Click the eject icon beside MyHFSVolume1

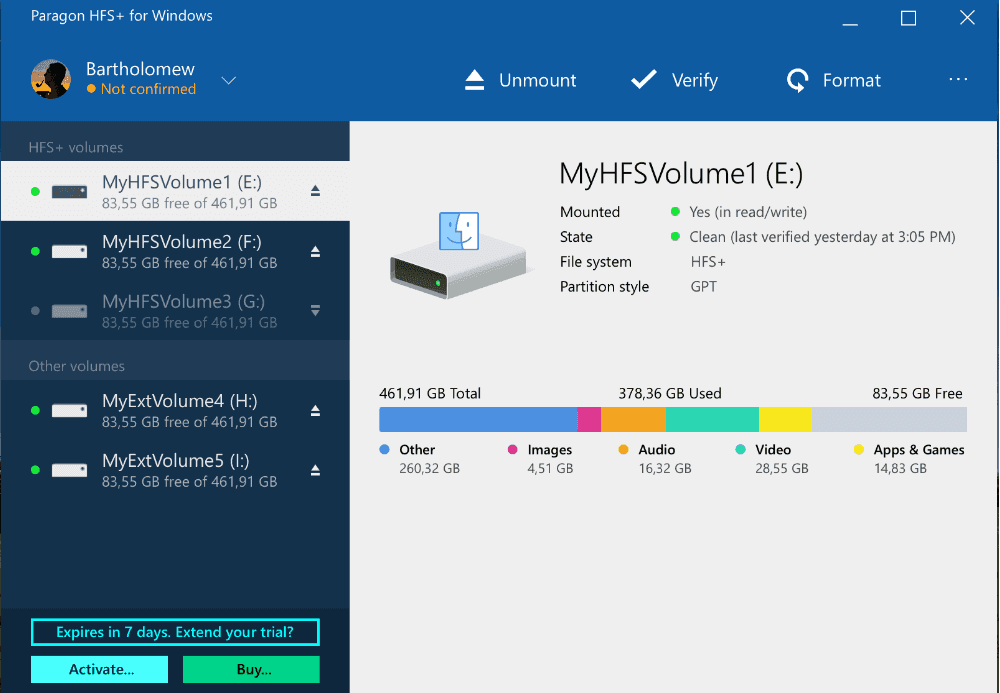click(x=316, y=190)
